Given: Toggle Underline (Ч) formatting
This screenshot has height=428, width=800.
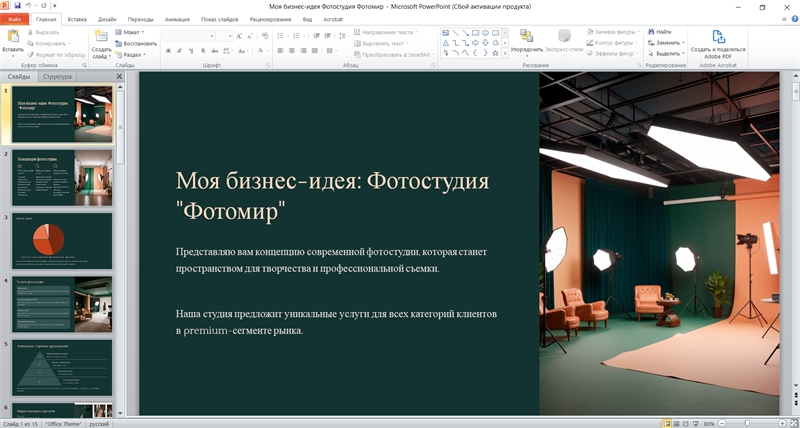Looking at the screenshot, I should click(x=191, y=51).
